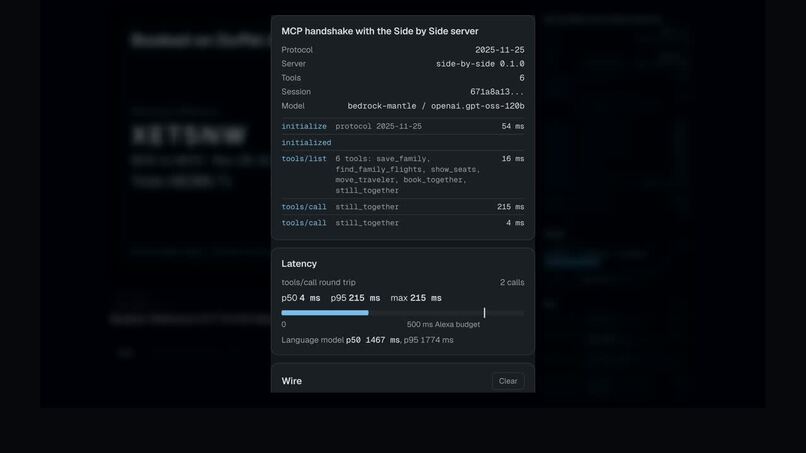Select the tools/call row taking 215 ms
Viewport: 806px width, 453px height.
(402, 207)
